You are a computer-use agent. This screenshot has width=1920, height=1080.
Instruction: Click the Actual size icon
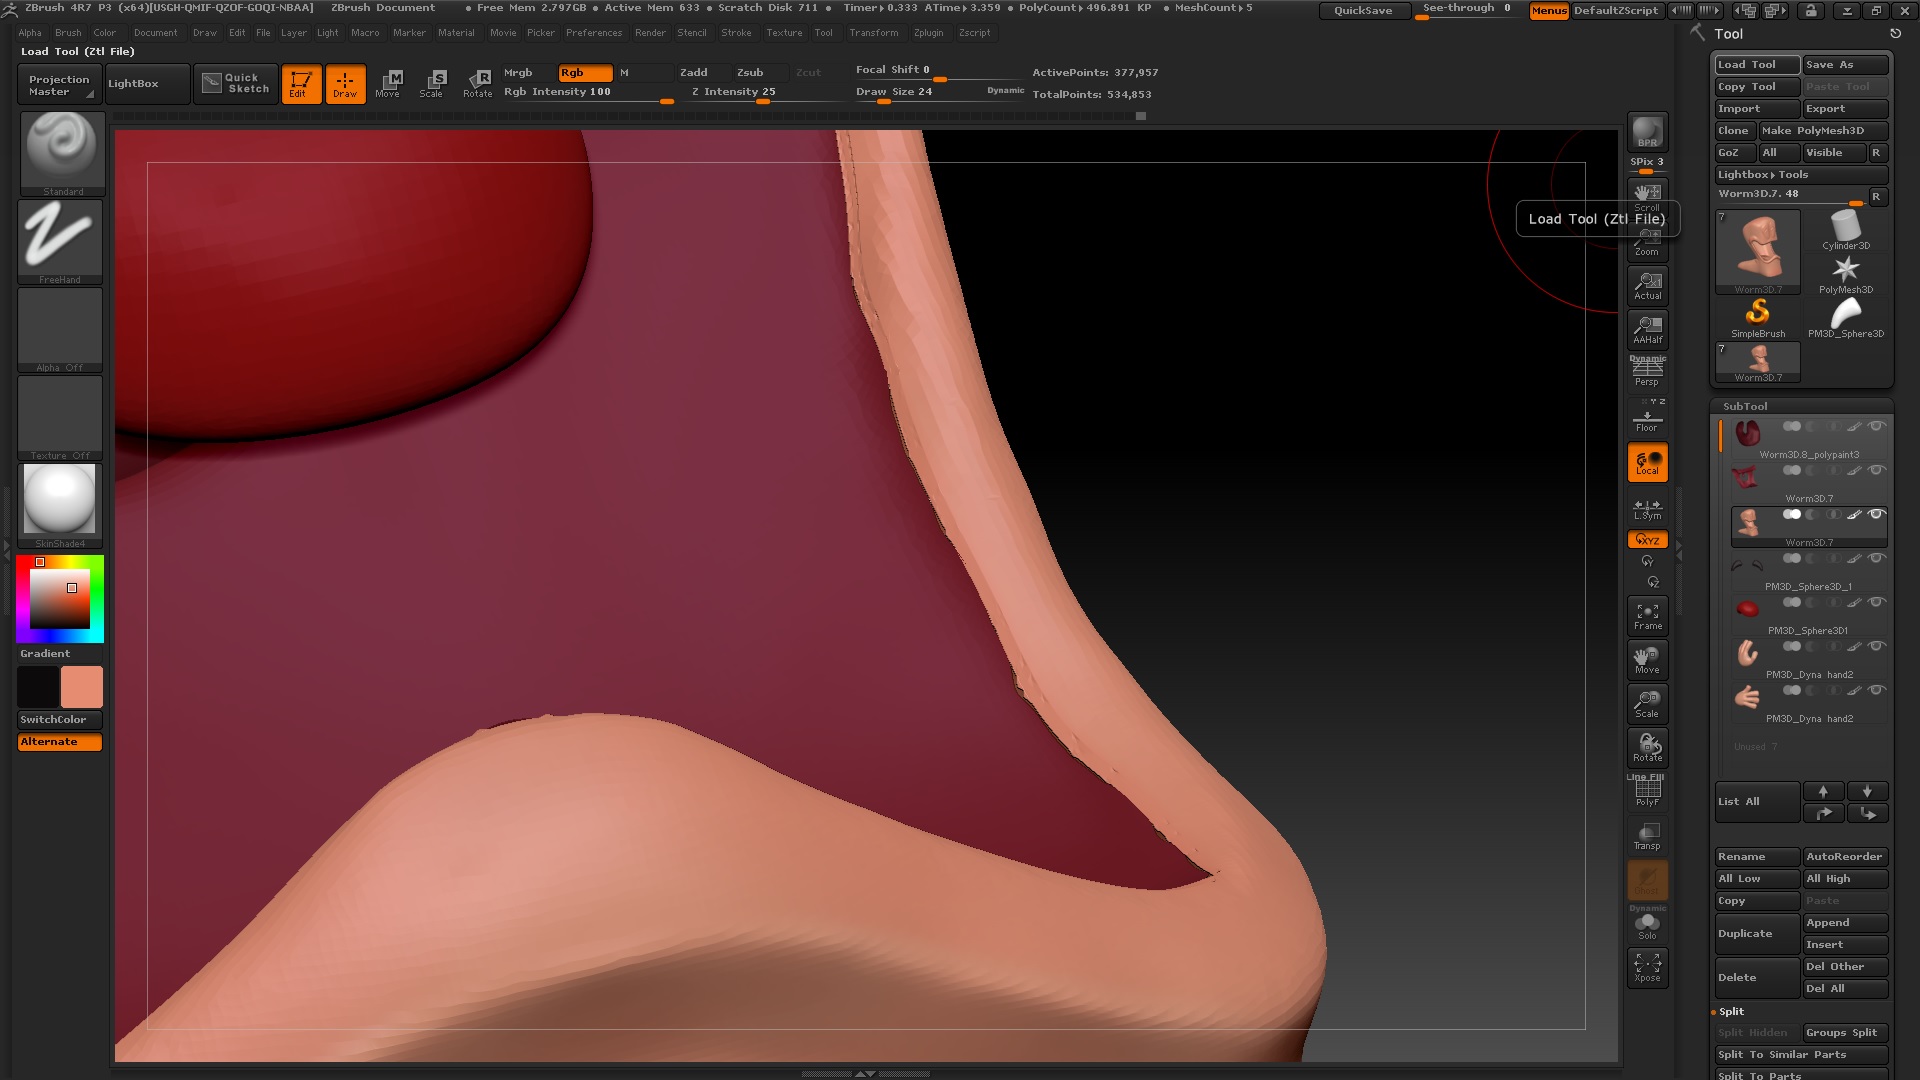1647,285
